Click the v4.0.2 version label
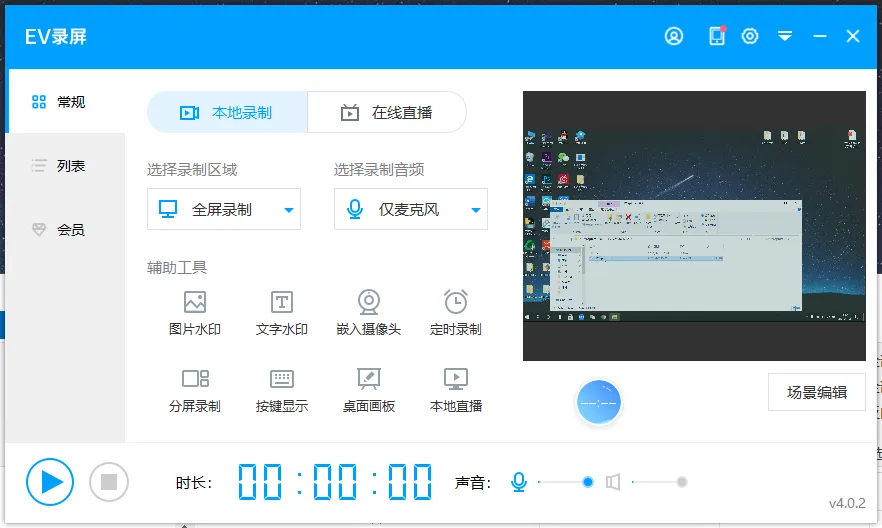The height and width of the screenshot is (528, 882). [x=847, y=503]
